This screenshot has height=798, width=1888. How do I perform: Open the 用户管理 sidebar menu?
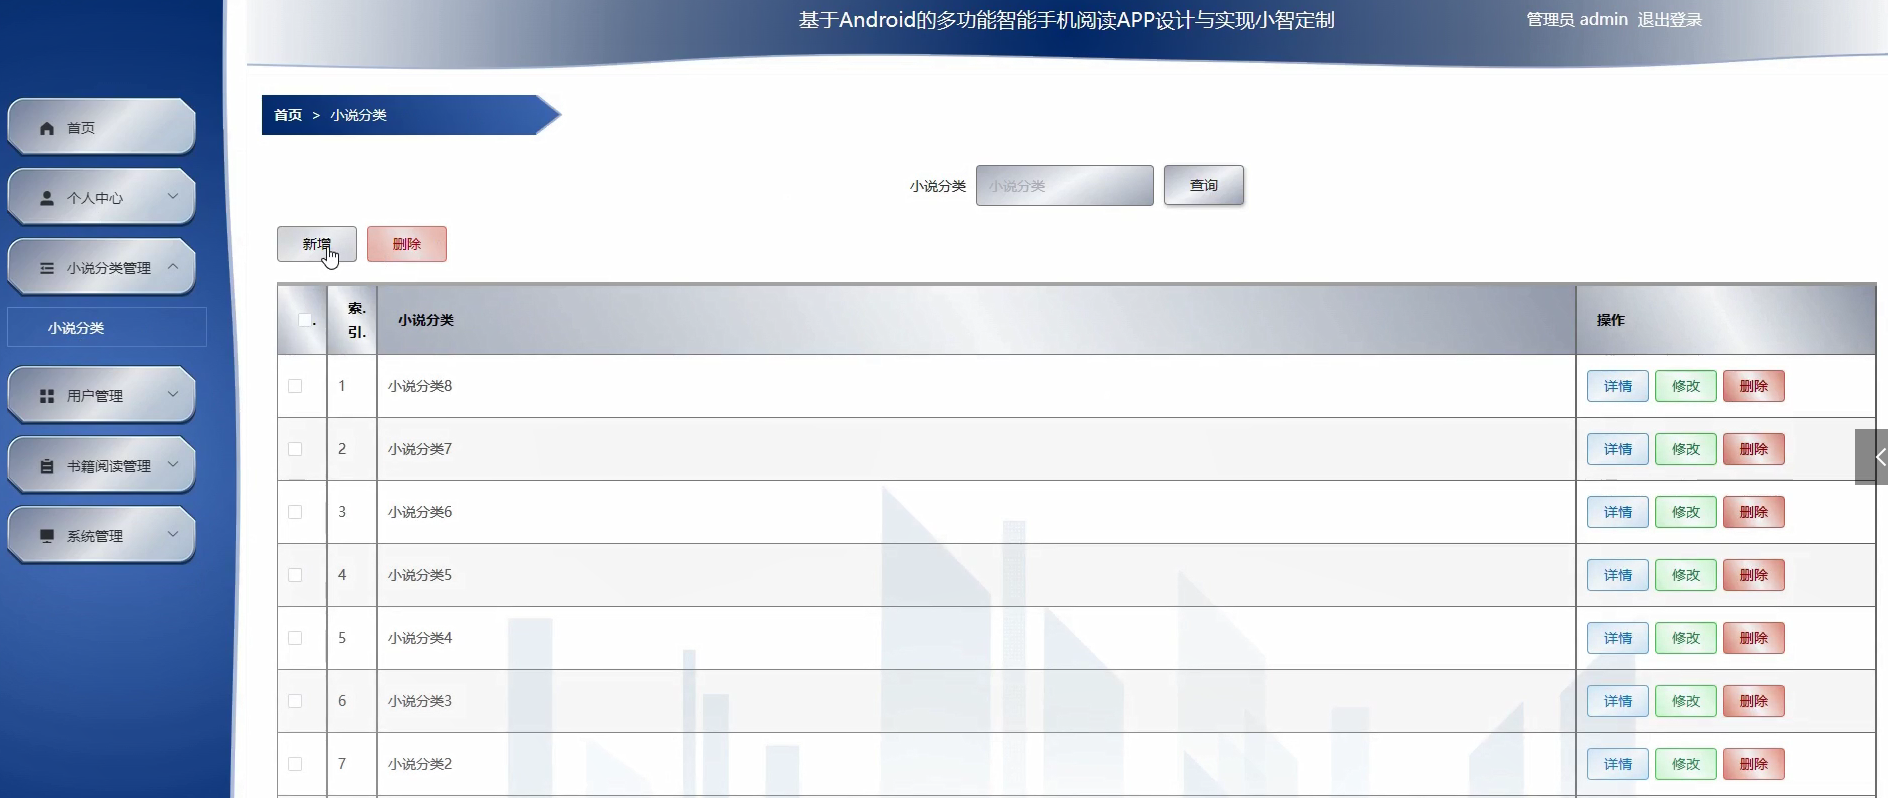101,395
